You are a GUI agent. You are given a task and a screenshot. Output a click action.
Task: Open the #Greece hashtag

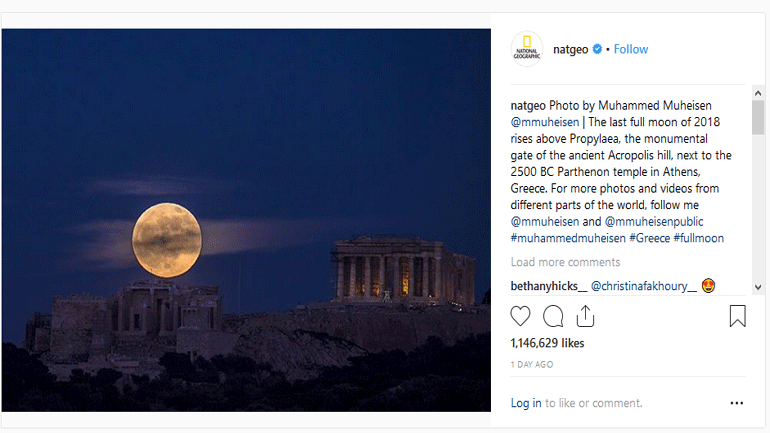click(x=650, y=238)
